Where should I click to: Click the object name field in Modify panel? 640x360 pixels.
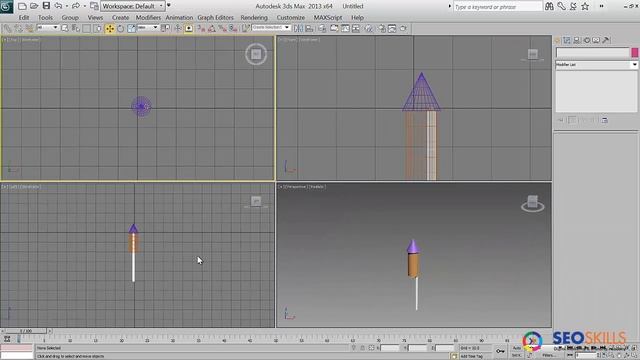tap(593, 52)
